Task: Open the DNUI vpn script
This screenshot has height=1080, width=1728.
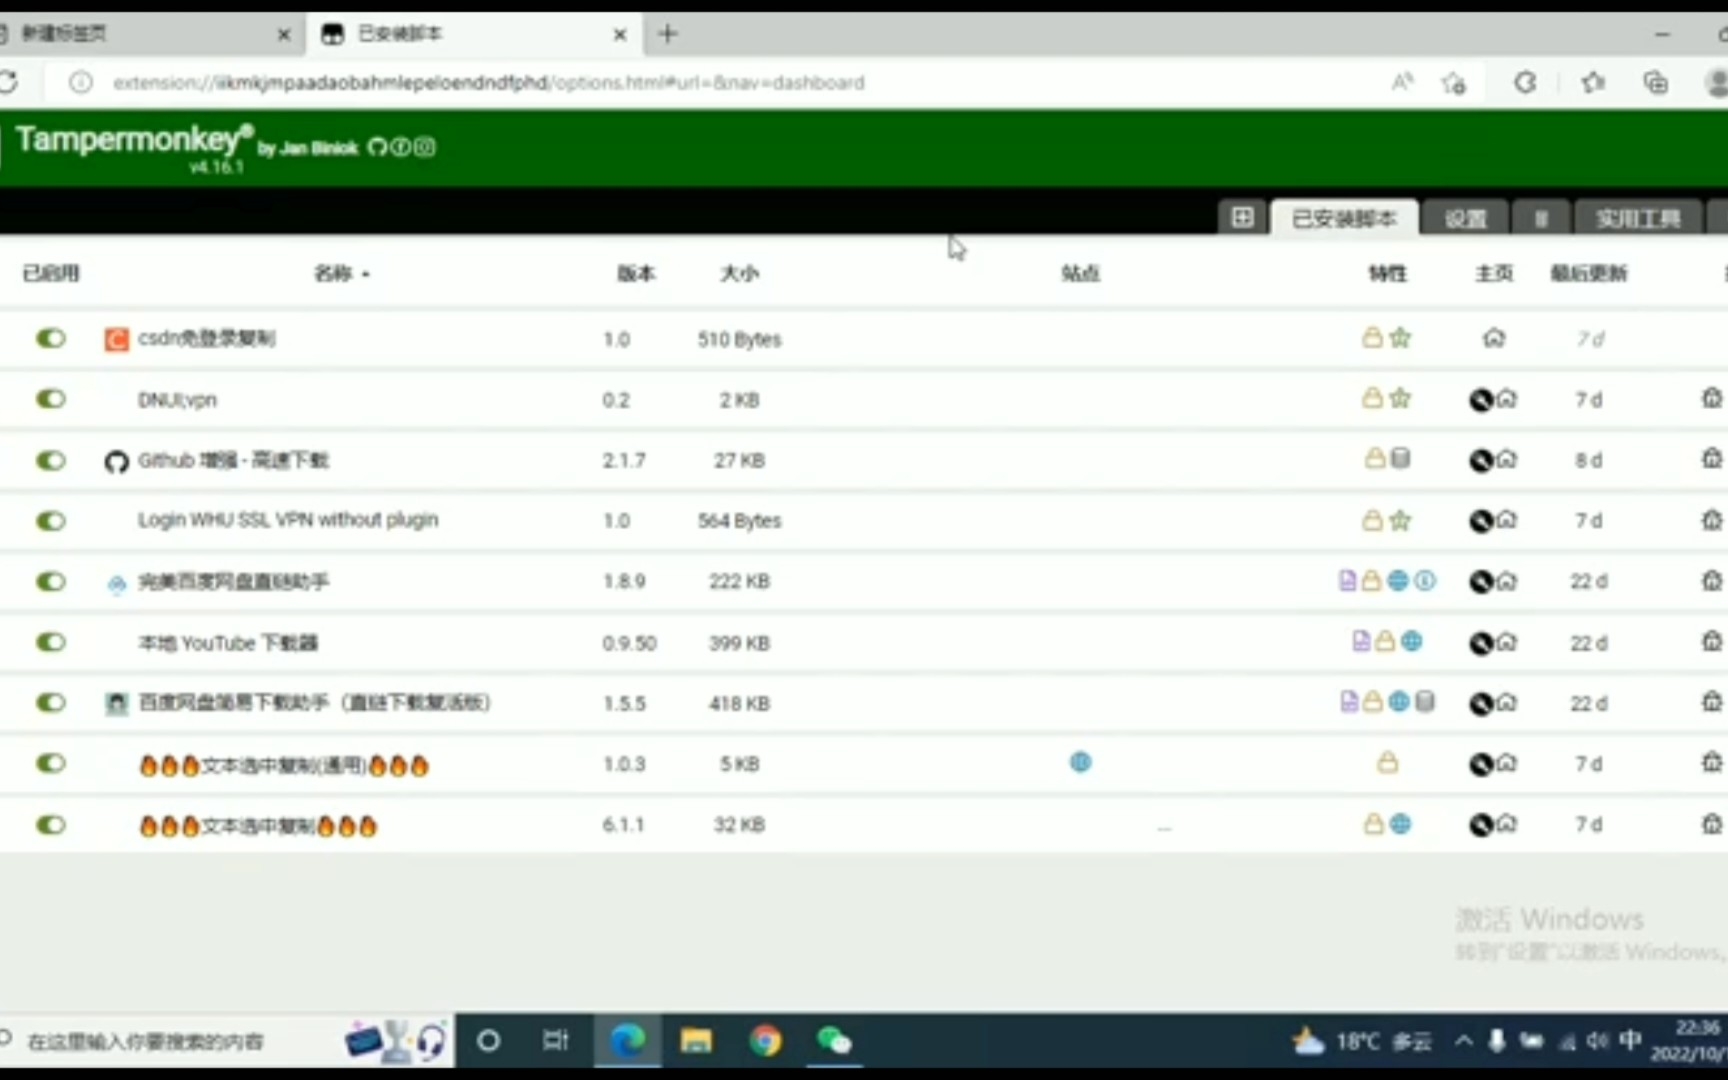Action: (x=177, y=400)
